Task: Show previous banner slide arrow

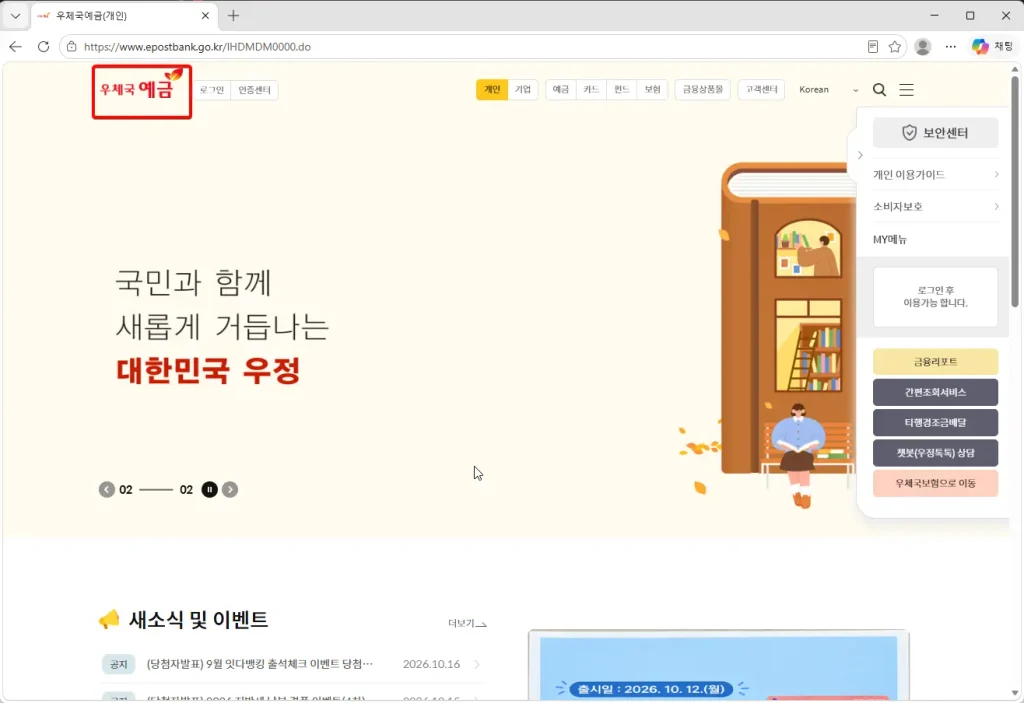Action: point(106,489)
